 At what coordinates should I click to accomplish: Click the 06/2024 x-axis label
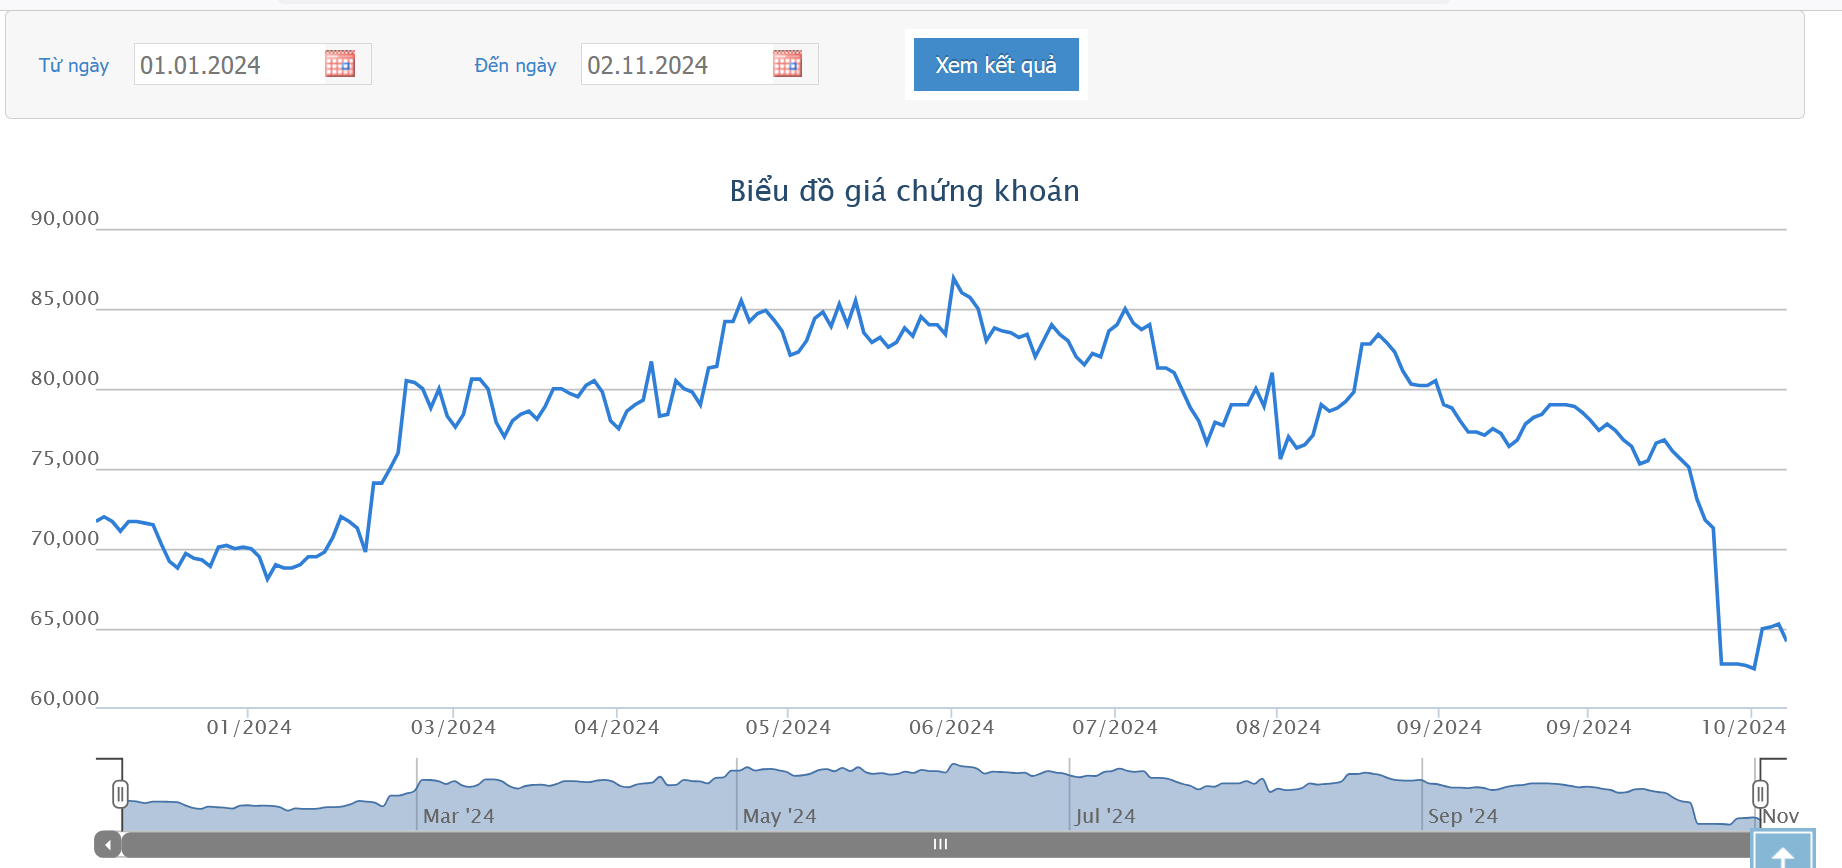(951, 727)
